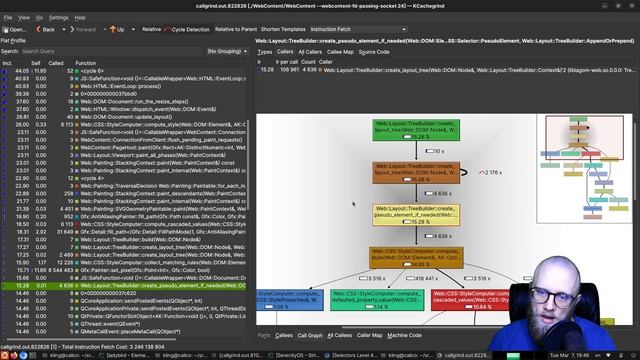Open the File menu
Image resolution: width=640 pixels, height=360 pixels.
pyautogui.click(x=8, y=18)
